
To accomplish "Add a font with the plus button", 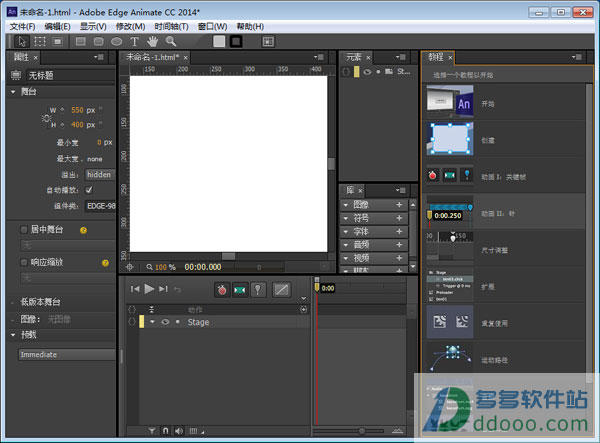I will coord(399,231).
